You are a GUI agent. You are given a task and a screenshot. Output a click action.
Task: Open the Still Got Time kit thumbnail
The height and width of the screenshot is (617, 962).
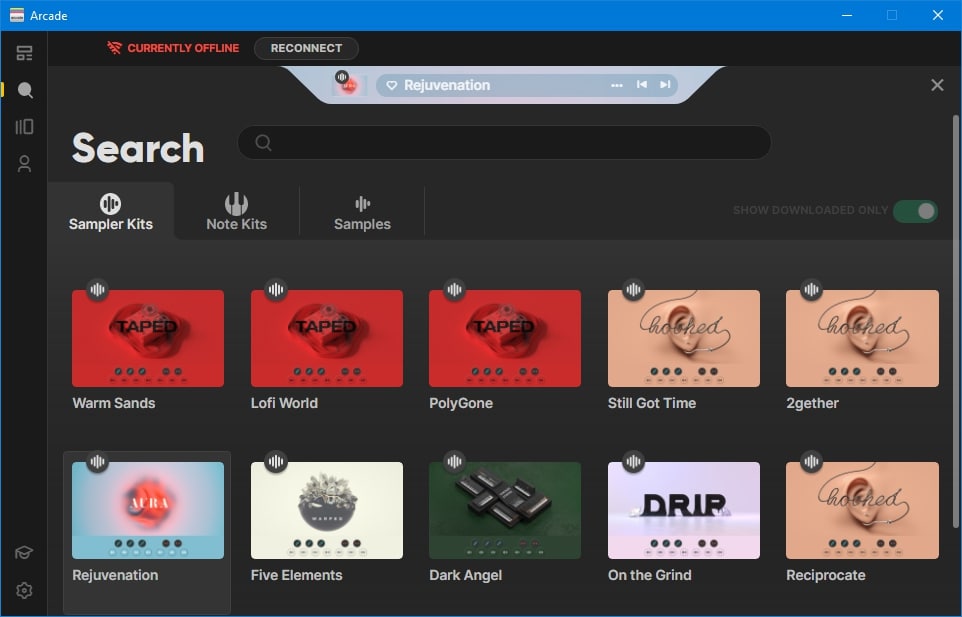tap(683, 339)
